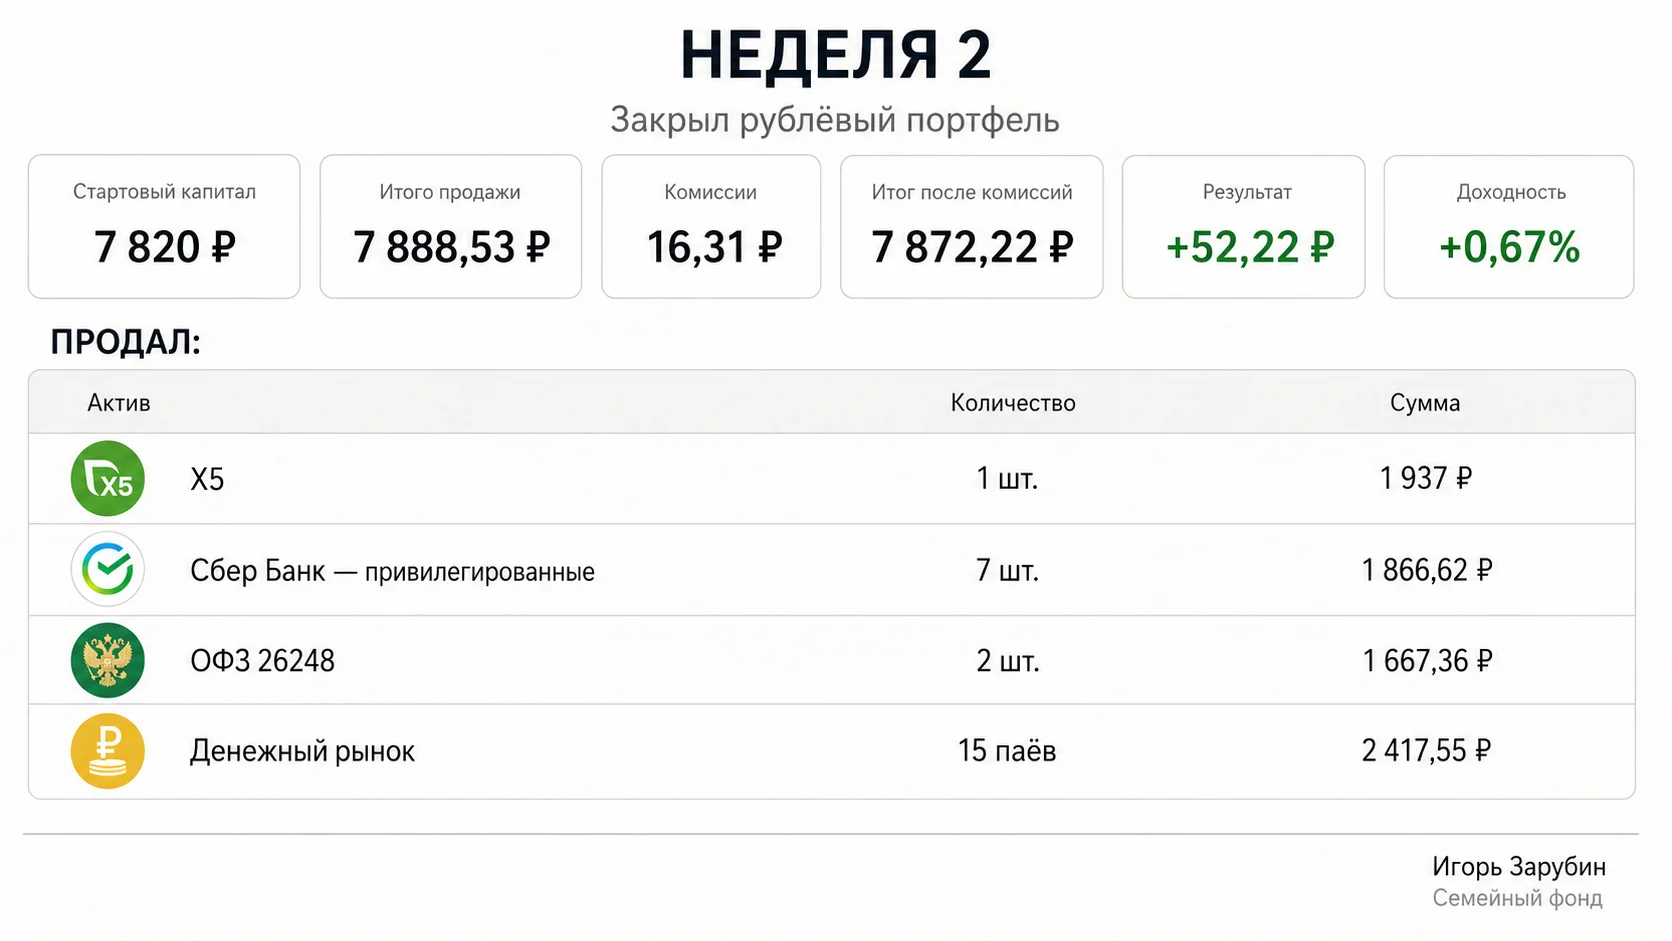Select the X5 sum 1 937 ₽
Viewport: 1672px width, 941px height.
point(1426,479)
